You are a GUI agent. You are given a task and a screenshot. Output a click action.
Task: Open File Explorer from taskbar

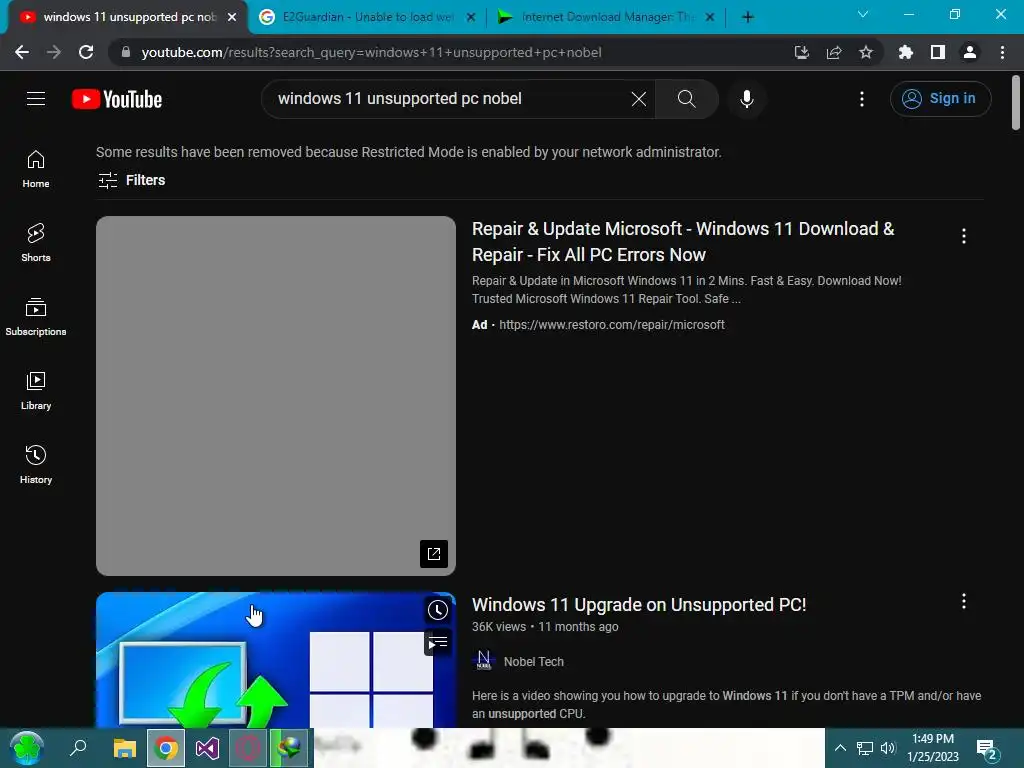click(x=125, y=748)
